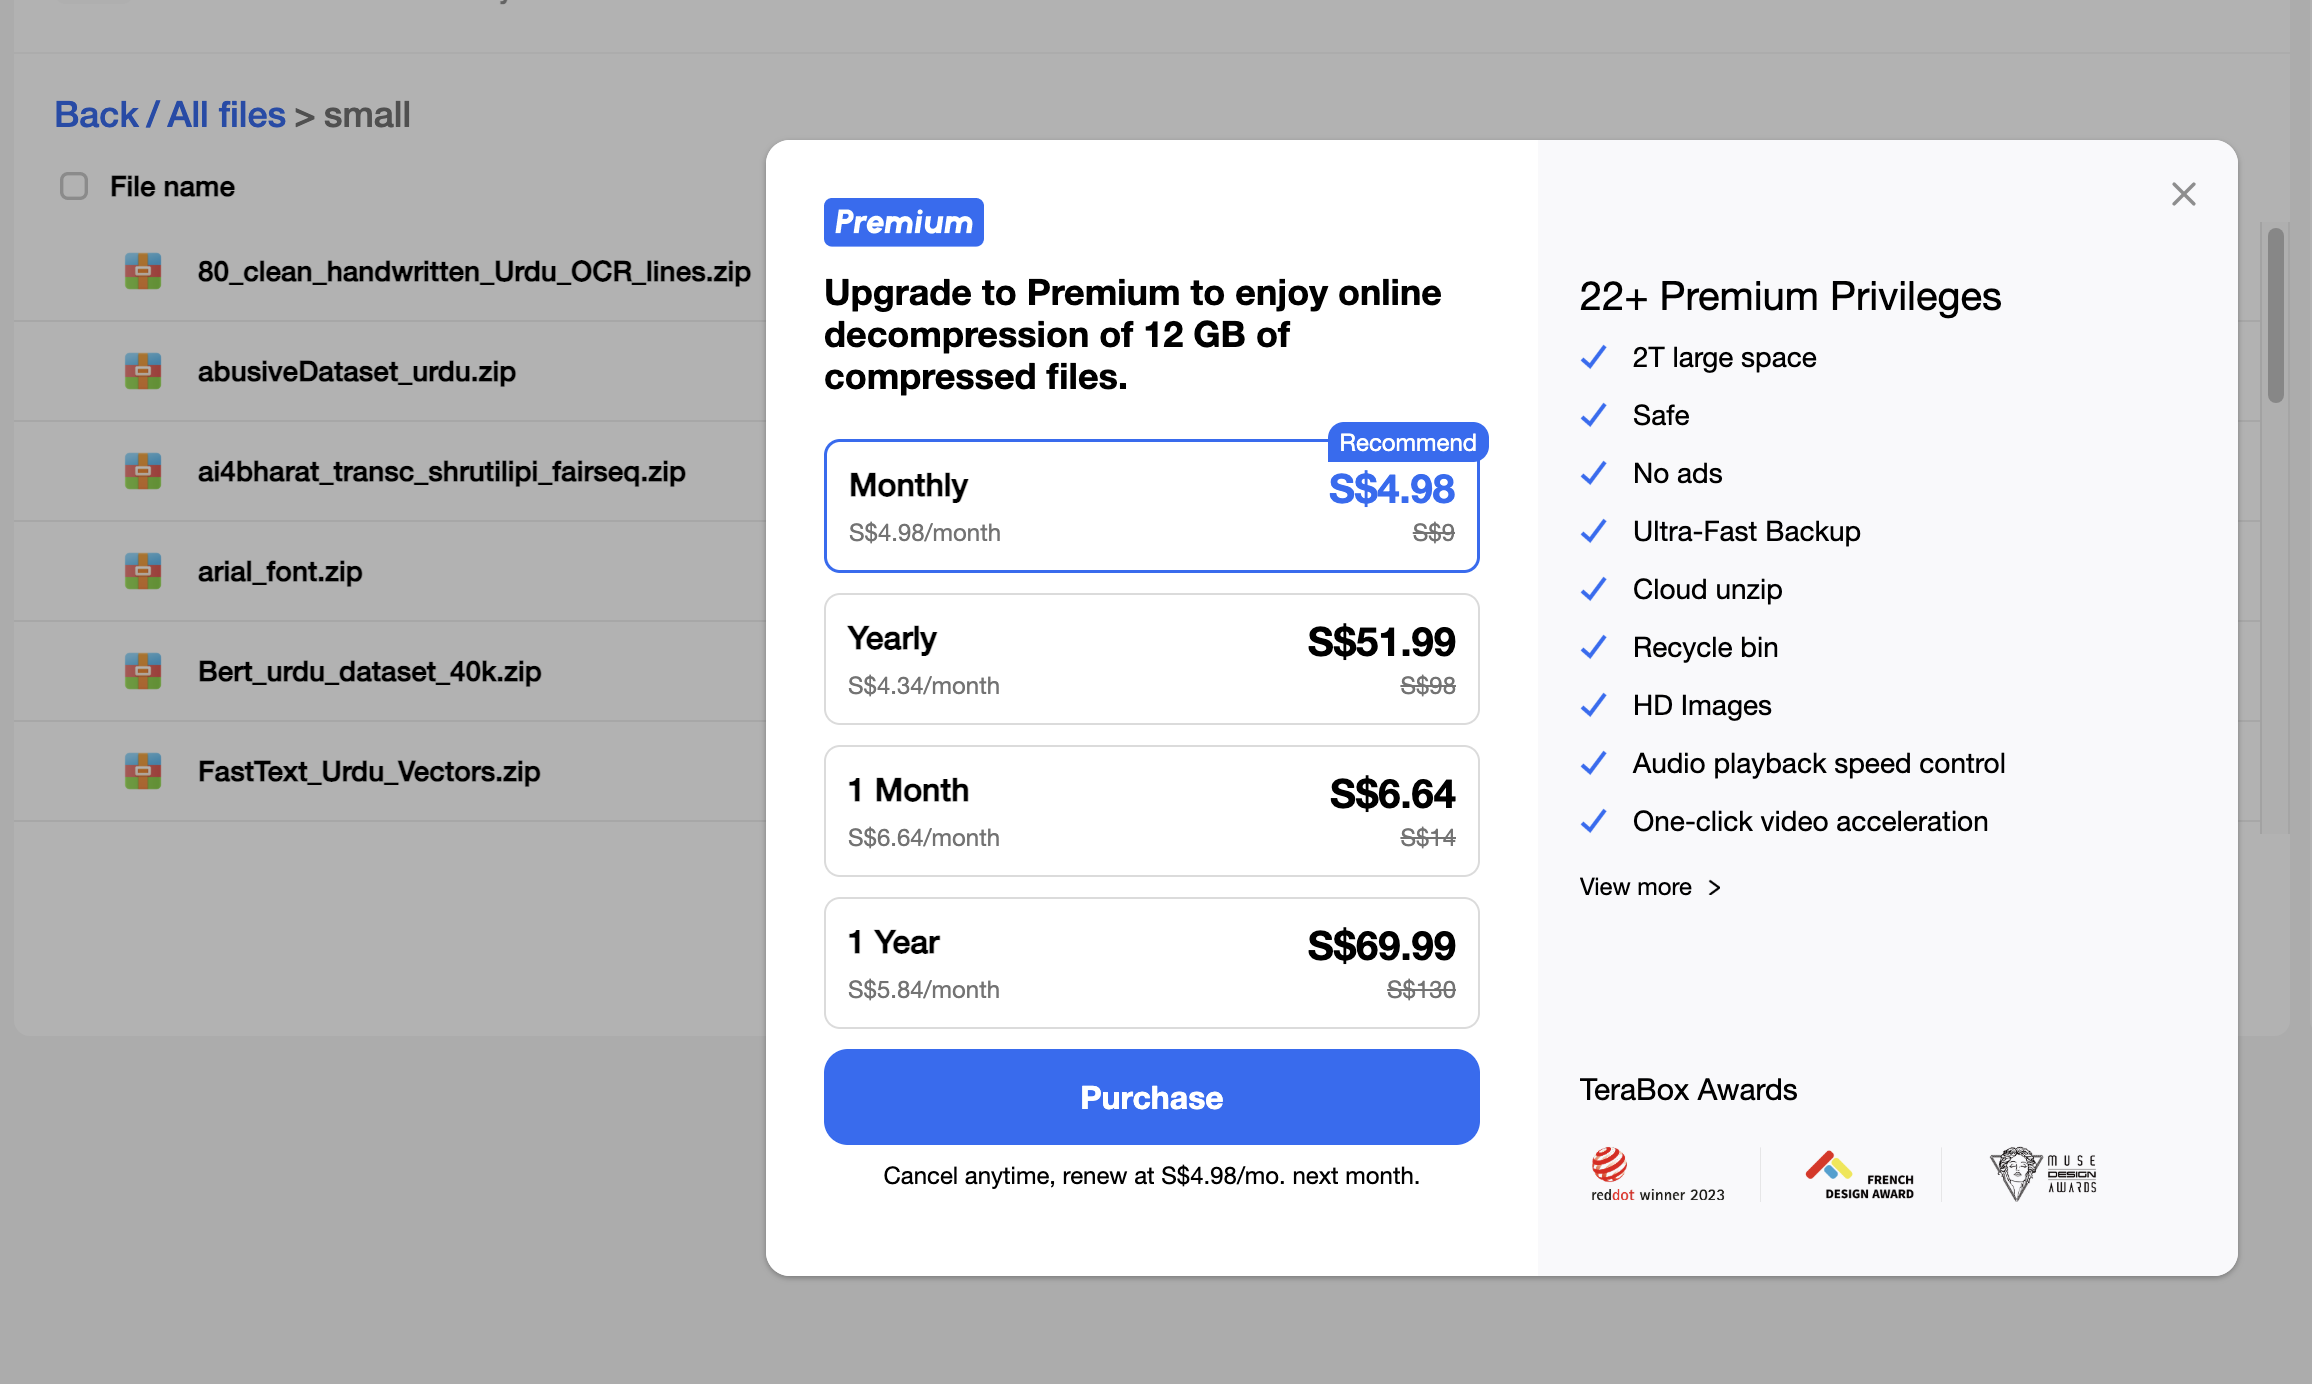Toggle the select-all File name checkbox
This screenshot has width=2312, height=1384.
74,187
